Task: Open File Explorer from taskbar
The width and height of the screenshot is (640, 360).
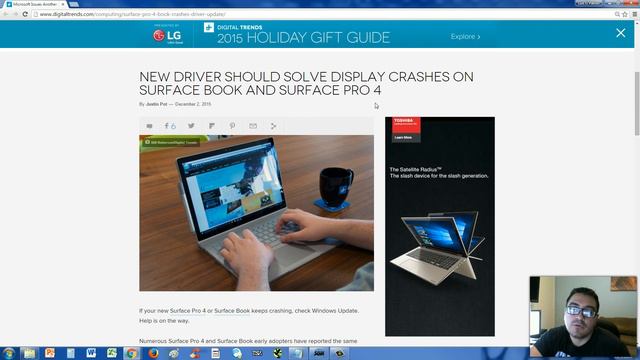Action: (29, 353)
